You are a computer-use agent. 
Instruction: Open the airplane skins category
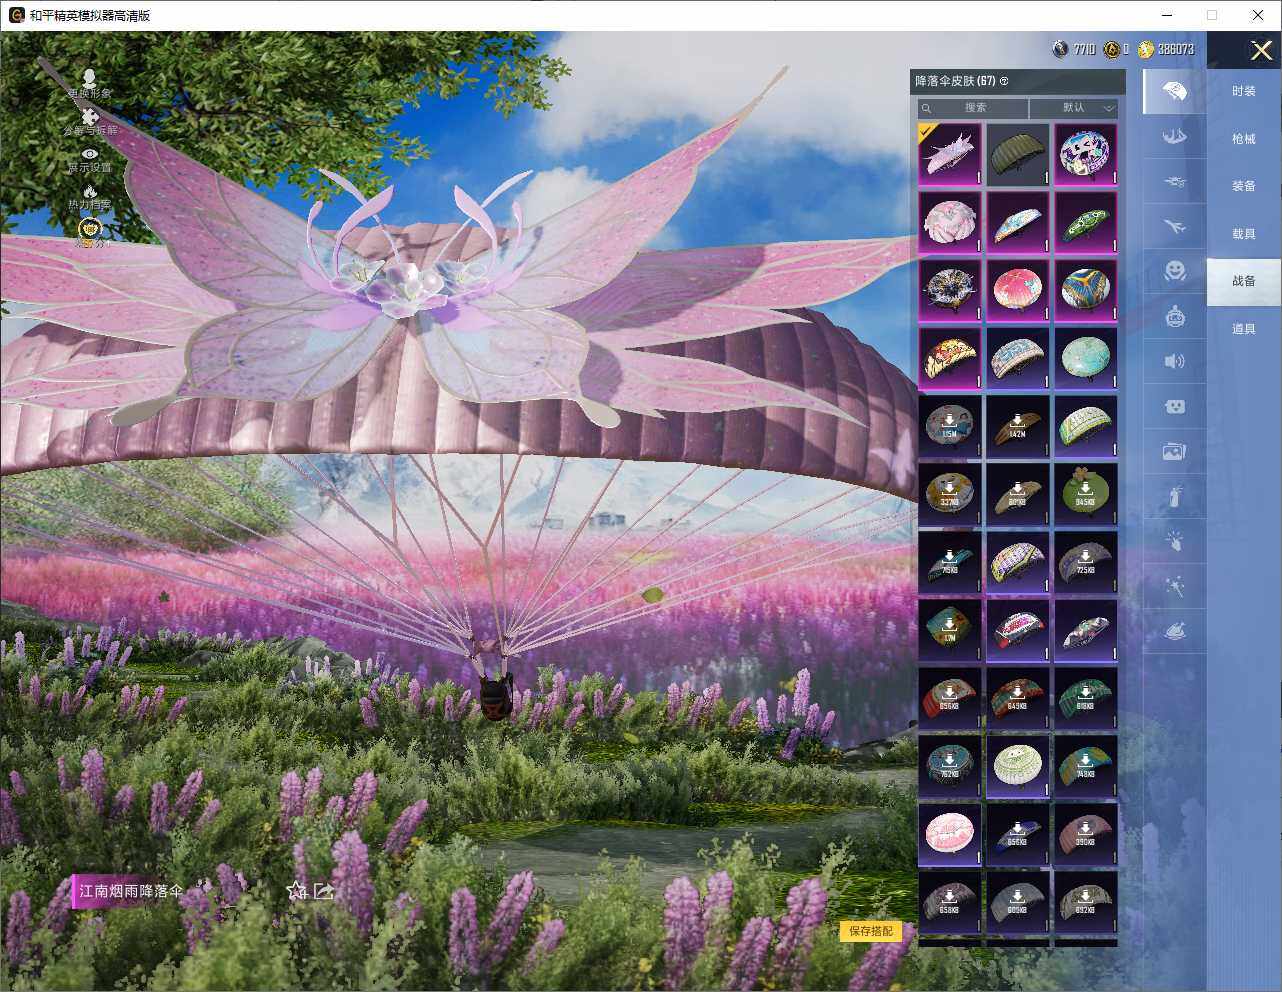pos(1175,228)
